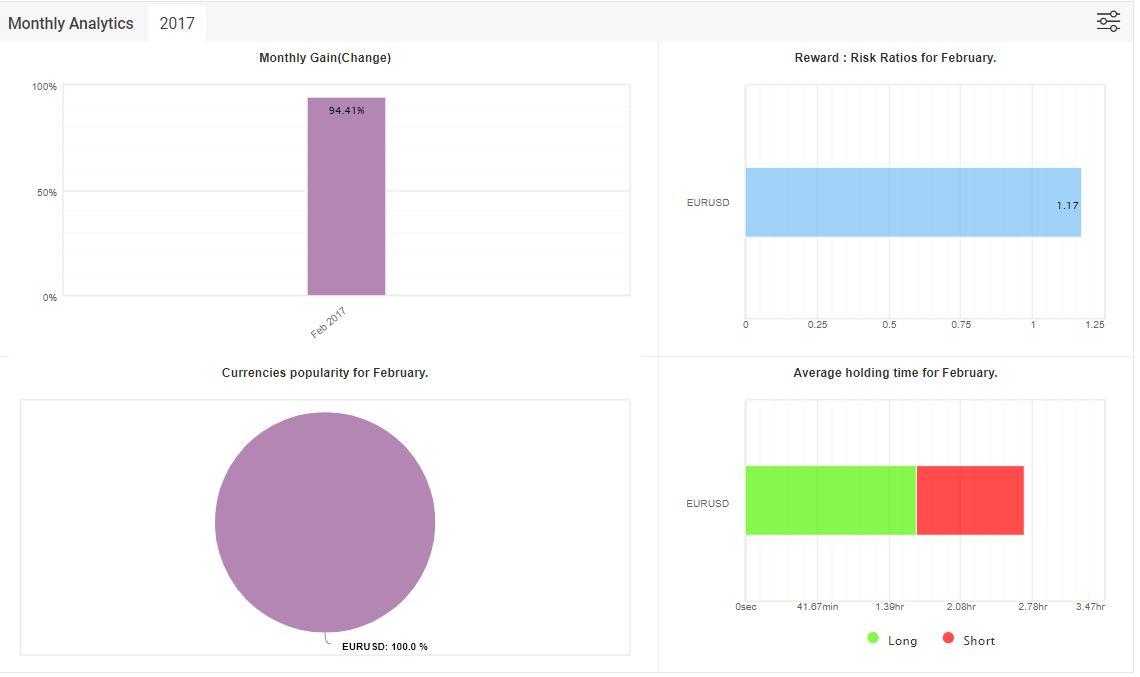
Task: Click EURUSD axis label in holding time chart
Action: [708, 504]
